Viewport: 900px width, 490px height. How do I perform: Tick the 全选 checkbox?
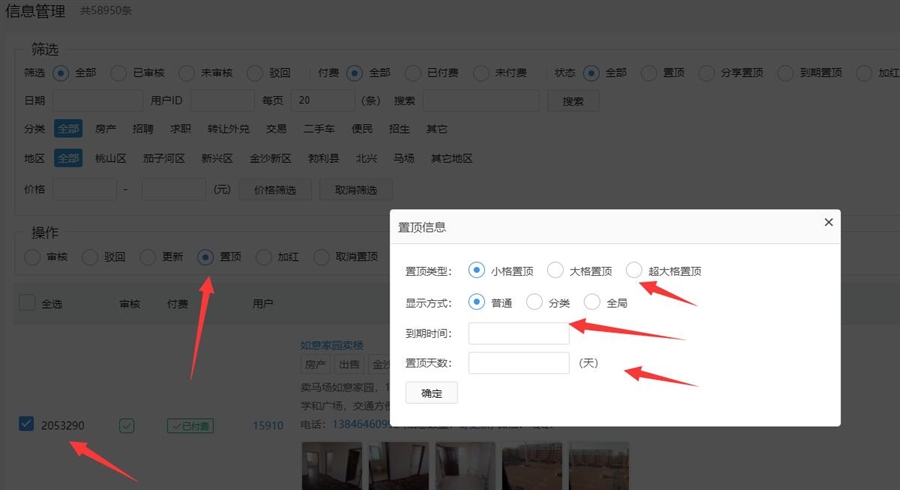[27, 303]
